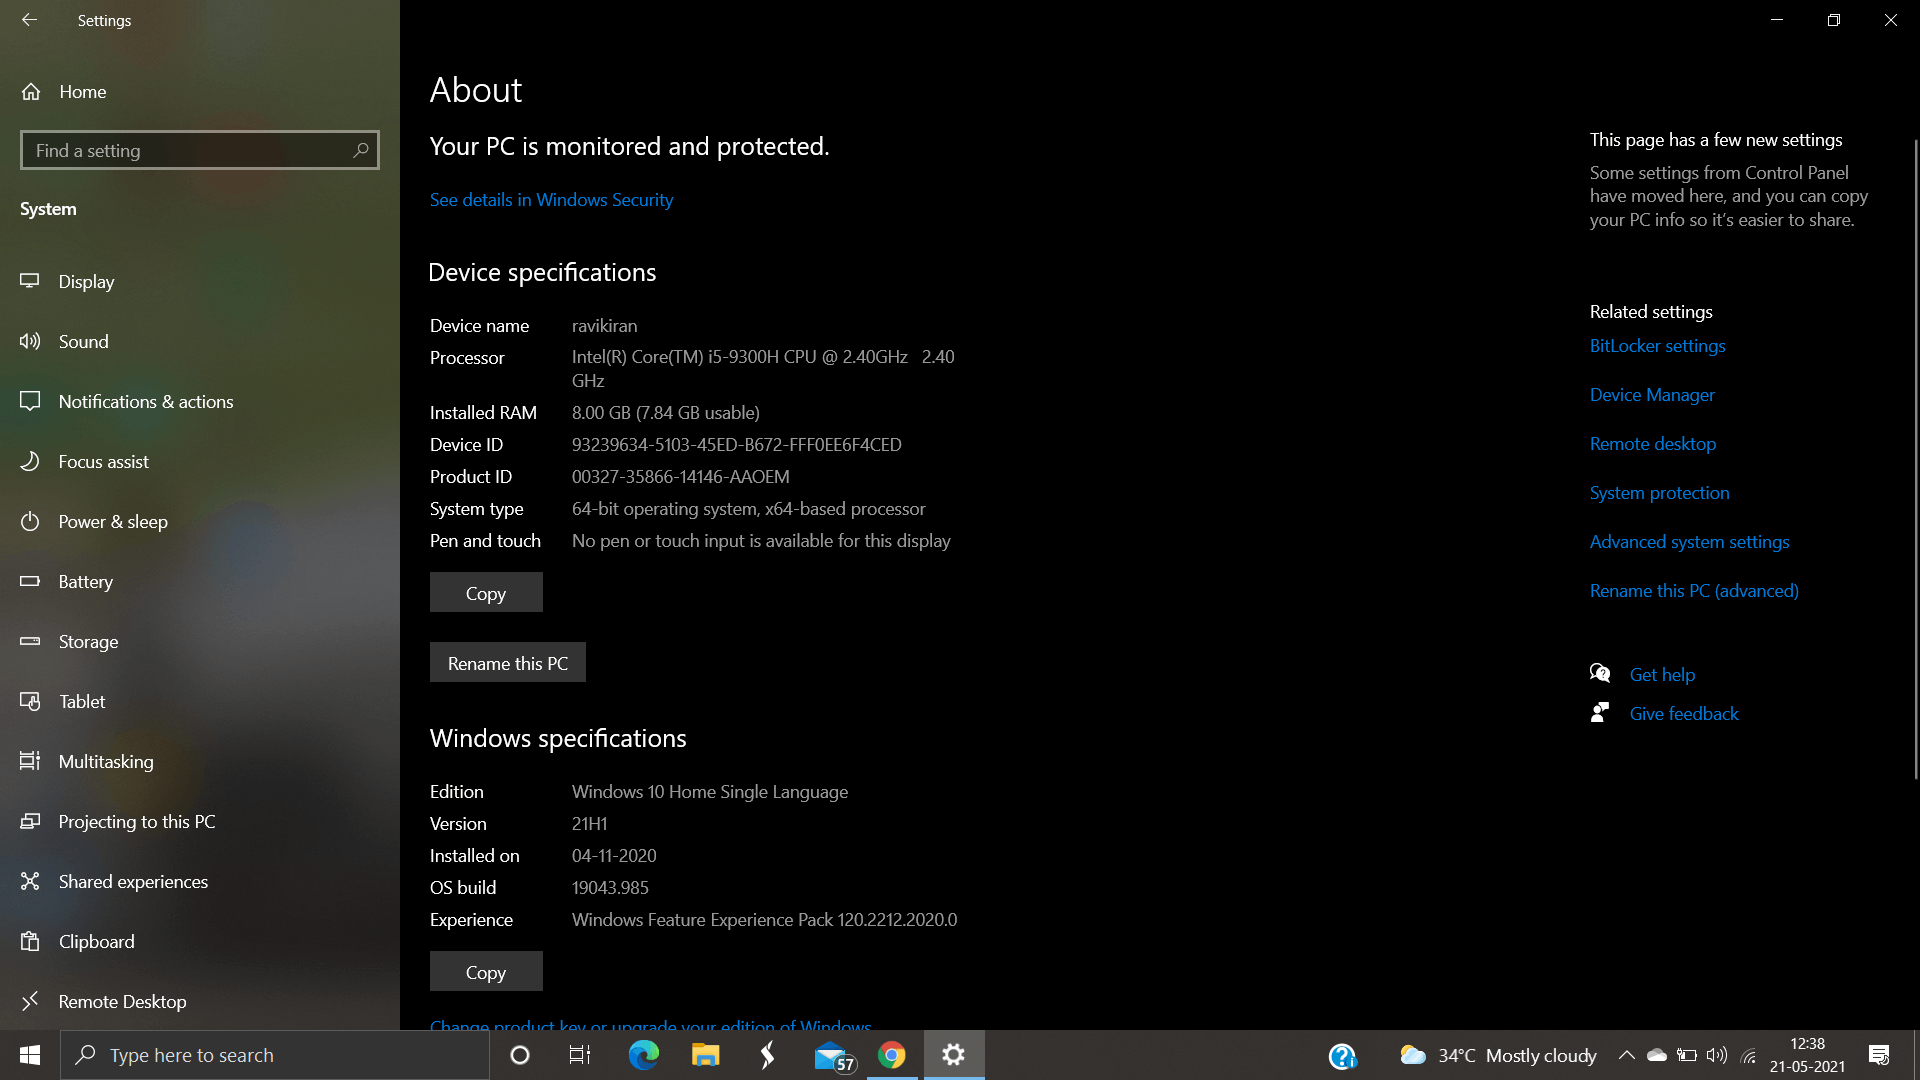
Task: Open weather widget showing 34°C Mostly cloudy
Action: pos(1497,1055)
